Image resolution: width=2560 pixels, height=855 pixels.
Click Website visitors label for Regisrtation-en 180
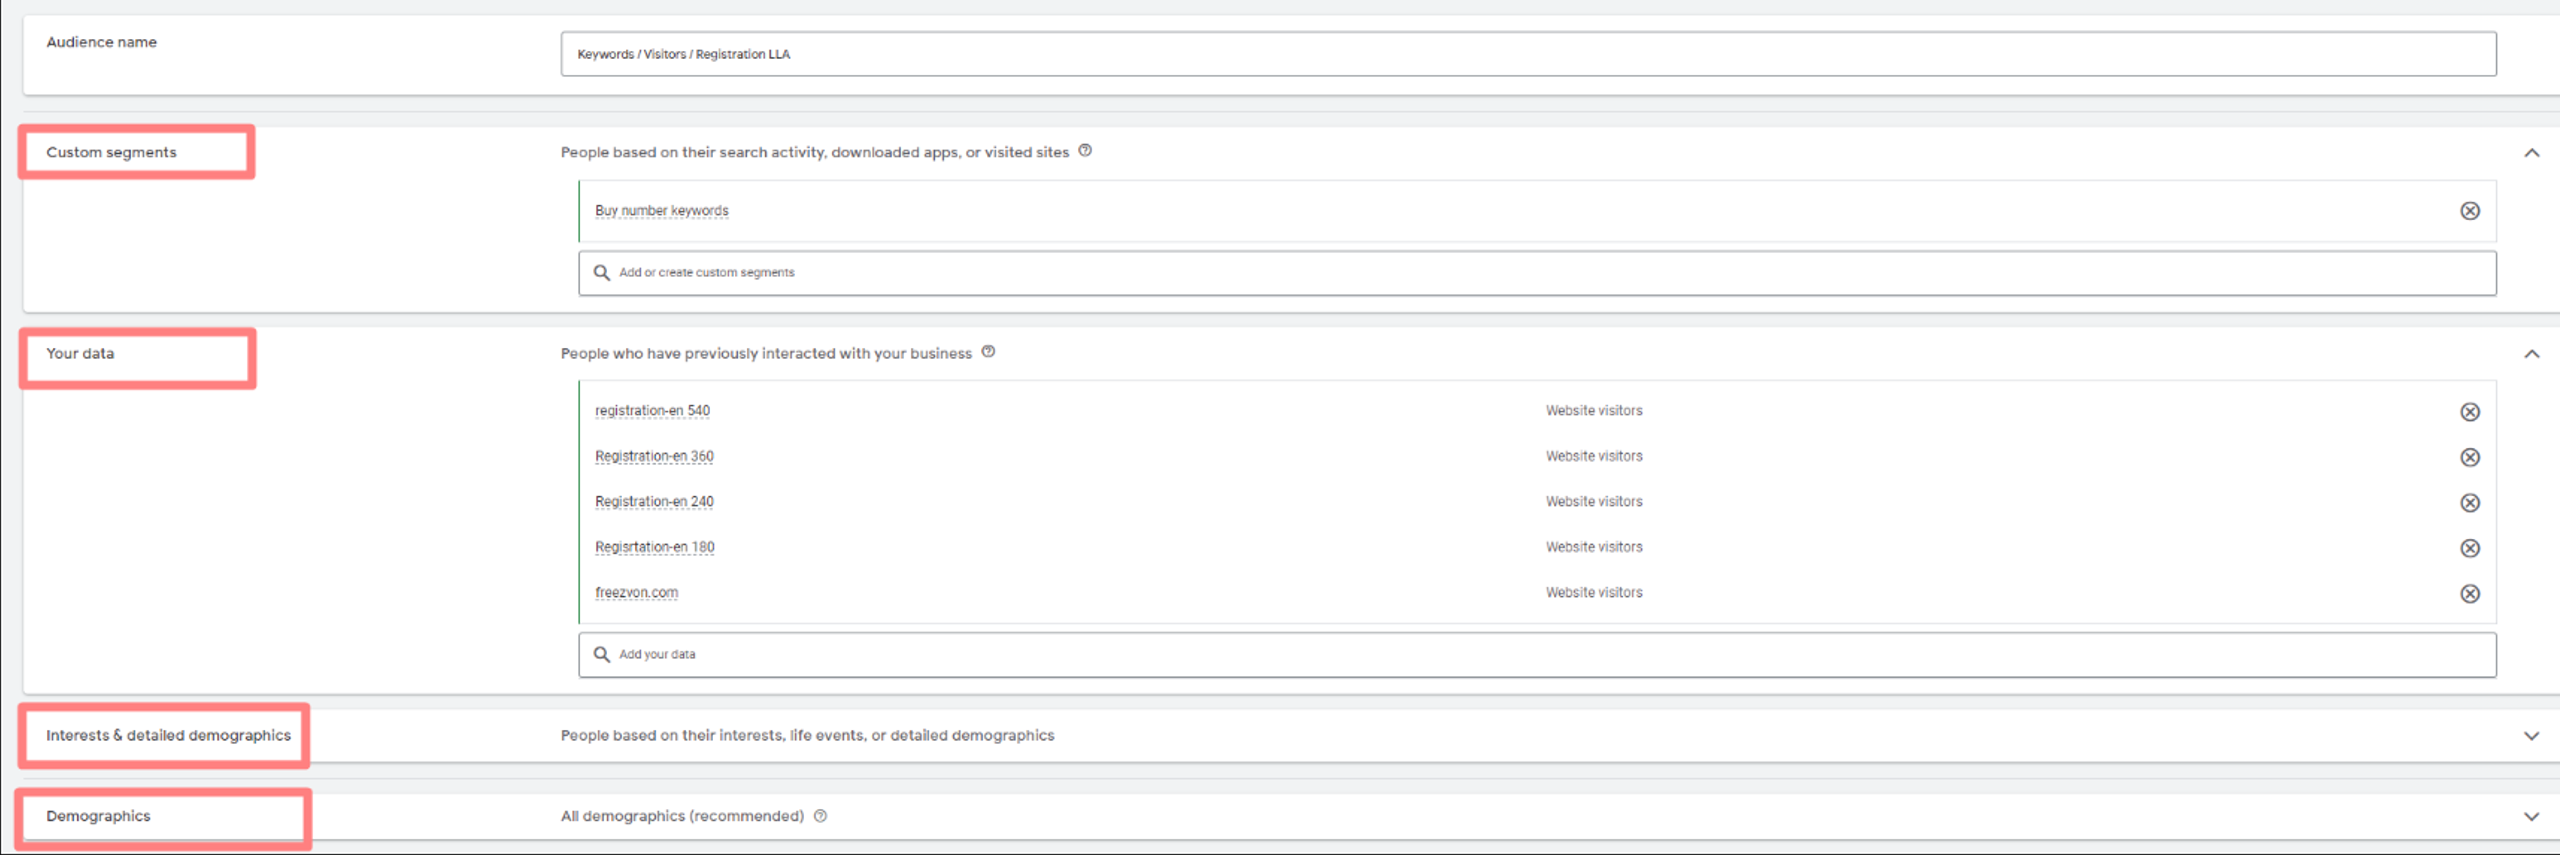[x=1594, y=547]
